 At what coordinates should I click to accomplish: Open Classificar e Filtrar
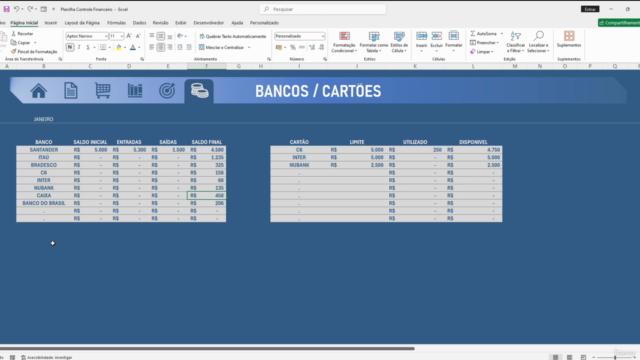515,42
